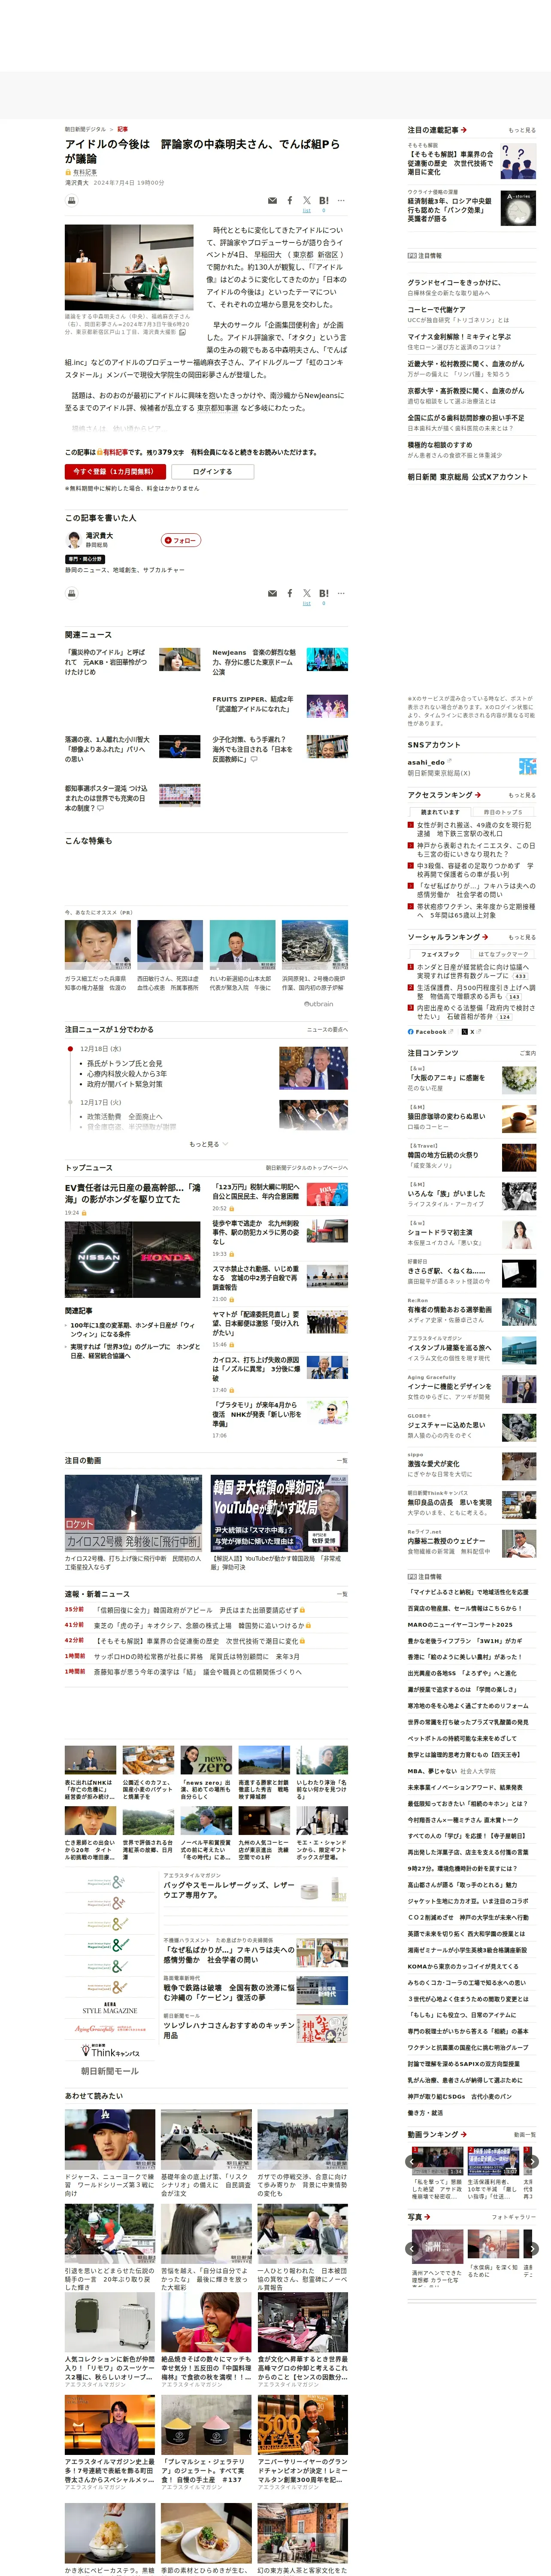
Task: Open the asahi_edo account avatar icon
Action: click(x=528, y=766)
